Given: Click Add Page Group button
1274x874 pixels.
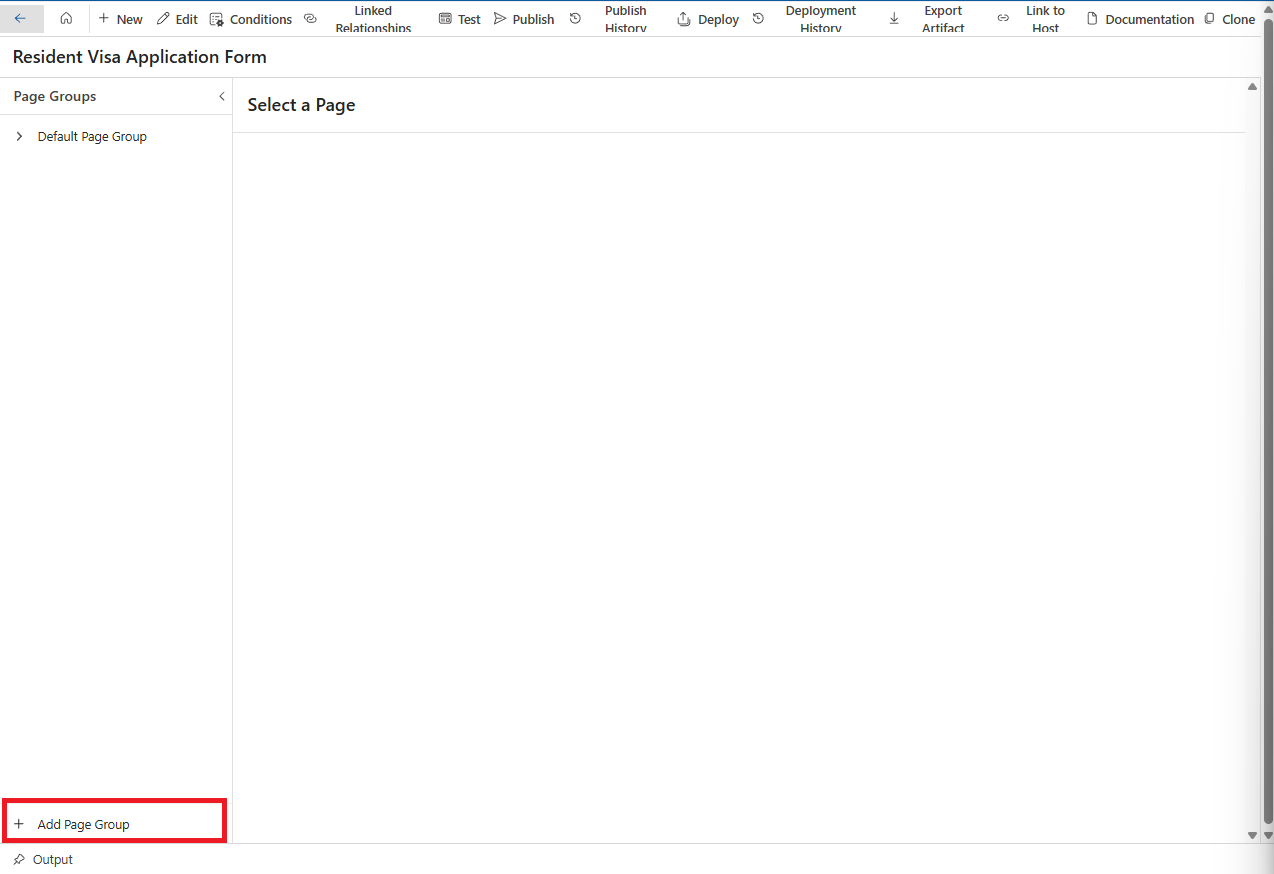Looking at the screenshot, I should [x=83, y=824].
